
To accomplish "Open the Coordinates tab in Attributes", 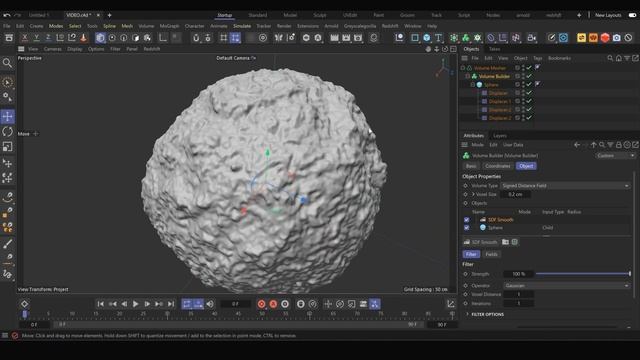I will pos(498,166).
